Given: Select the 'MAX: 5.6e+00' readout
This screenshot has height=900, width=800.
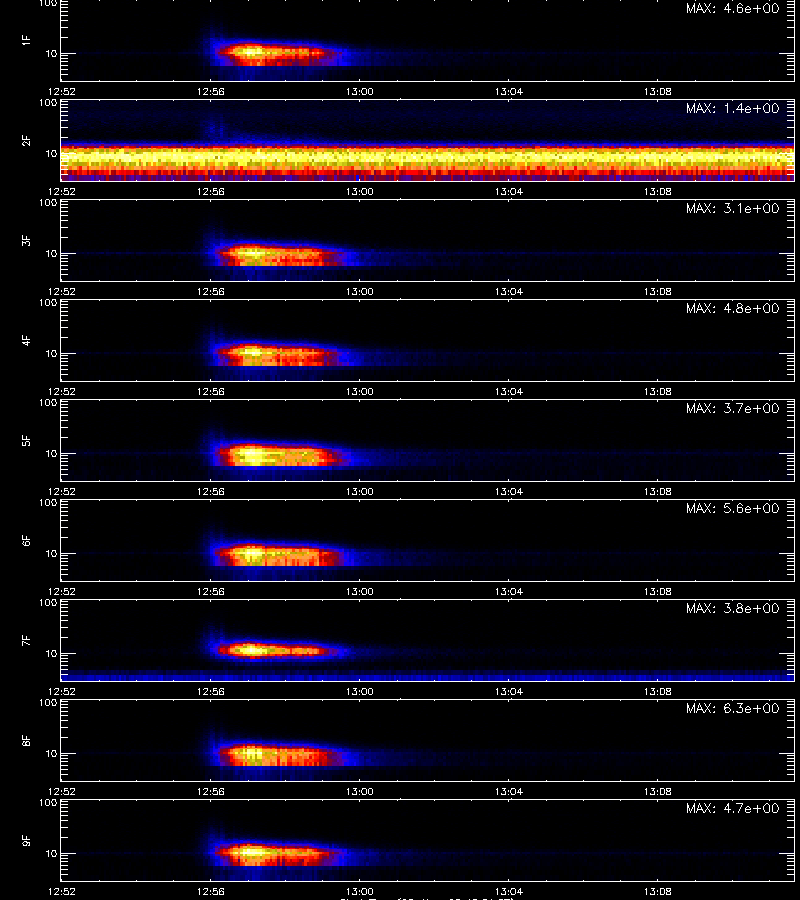Looking at the screenshot, I should point(732,509).
